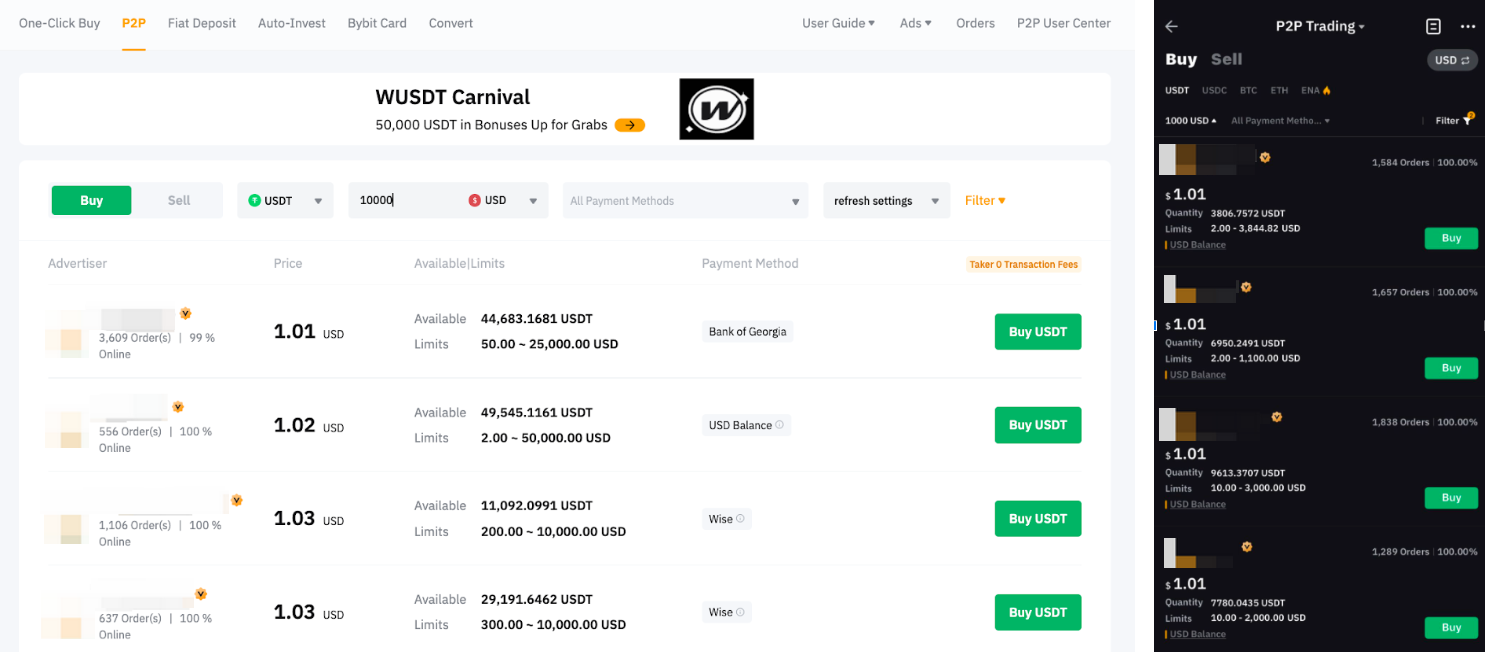The image size is (1485, 652).
Task: Open the Fiat Deposit tab
Action: (202, 23)
